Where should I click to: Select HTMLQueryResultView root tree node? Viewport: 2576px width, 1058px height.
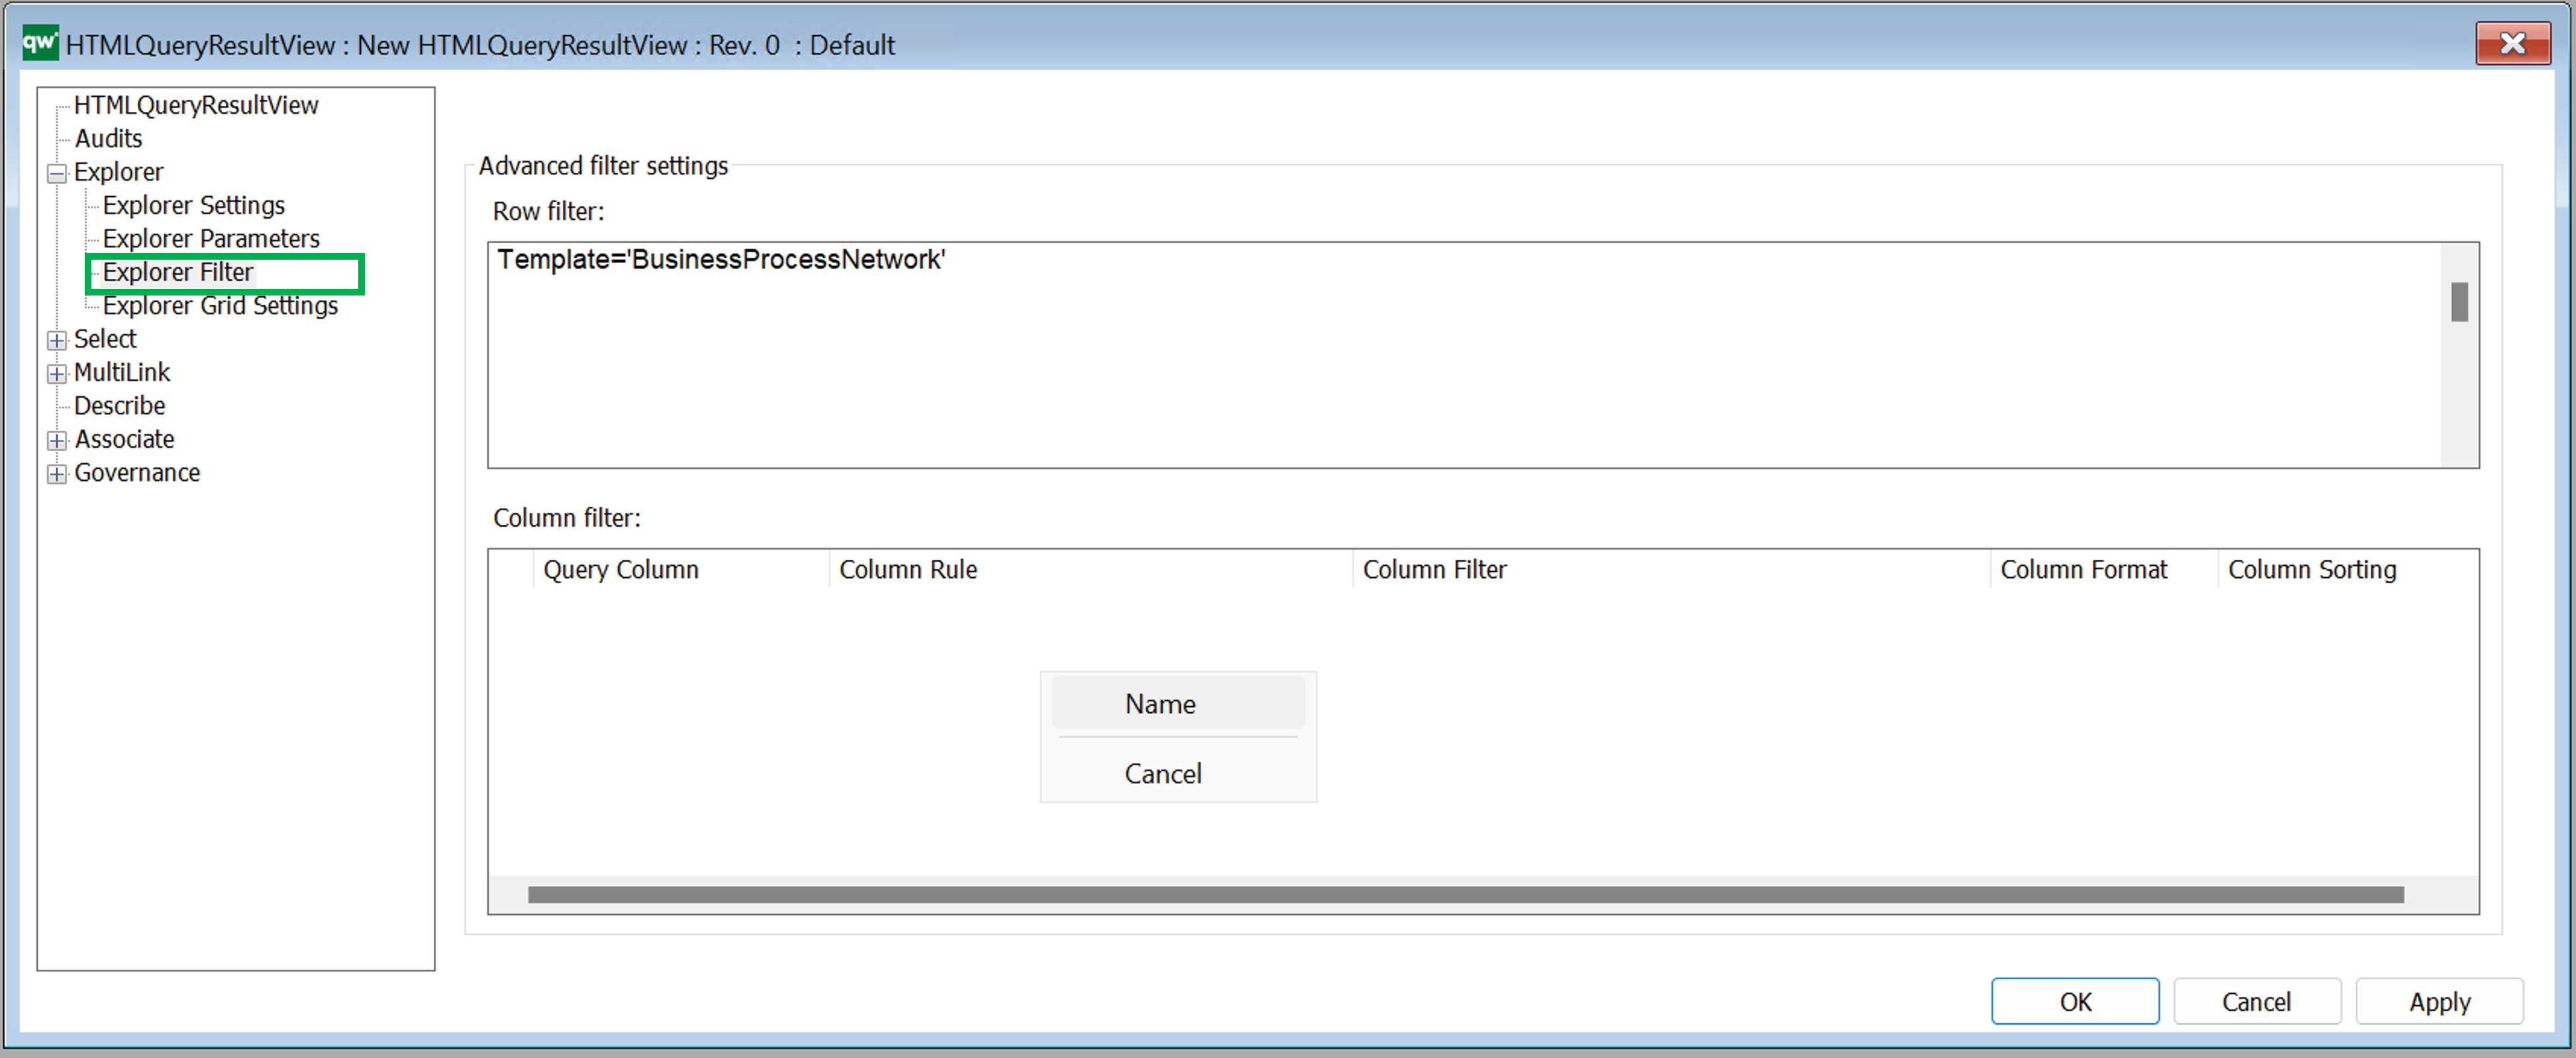[196, 105]
